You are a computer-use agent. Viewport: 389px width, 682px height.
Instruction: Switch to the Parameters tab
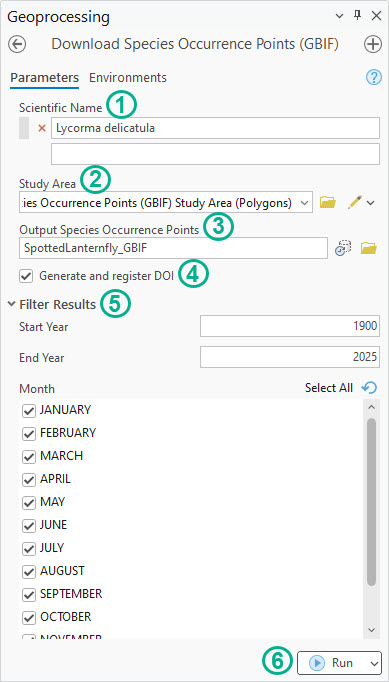click(x=45, y=78)
